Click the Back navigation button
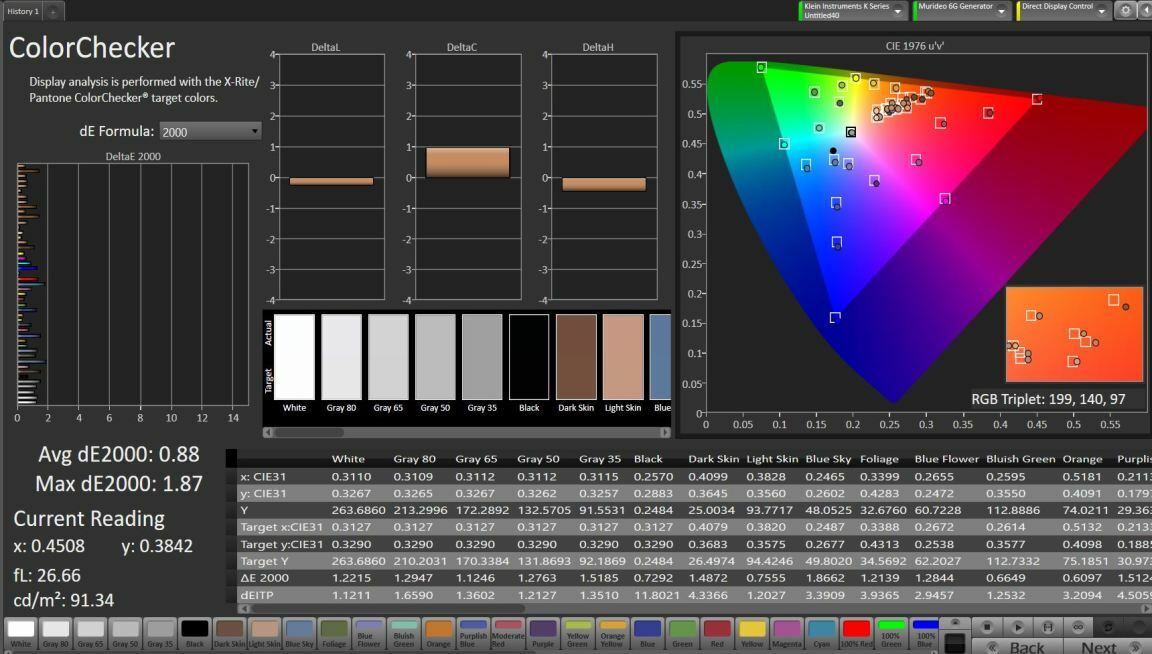The image size is (1152, 654). click(x=1026, y=646)
